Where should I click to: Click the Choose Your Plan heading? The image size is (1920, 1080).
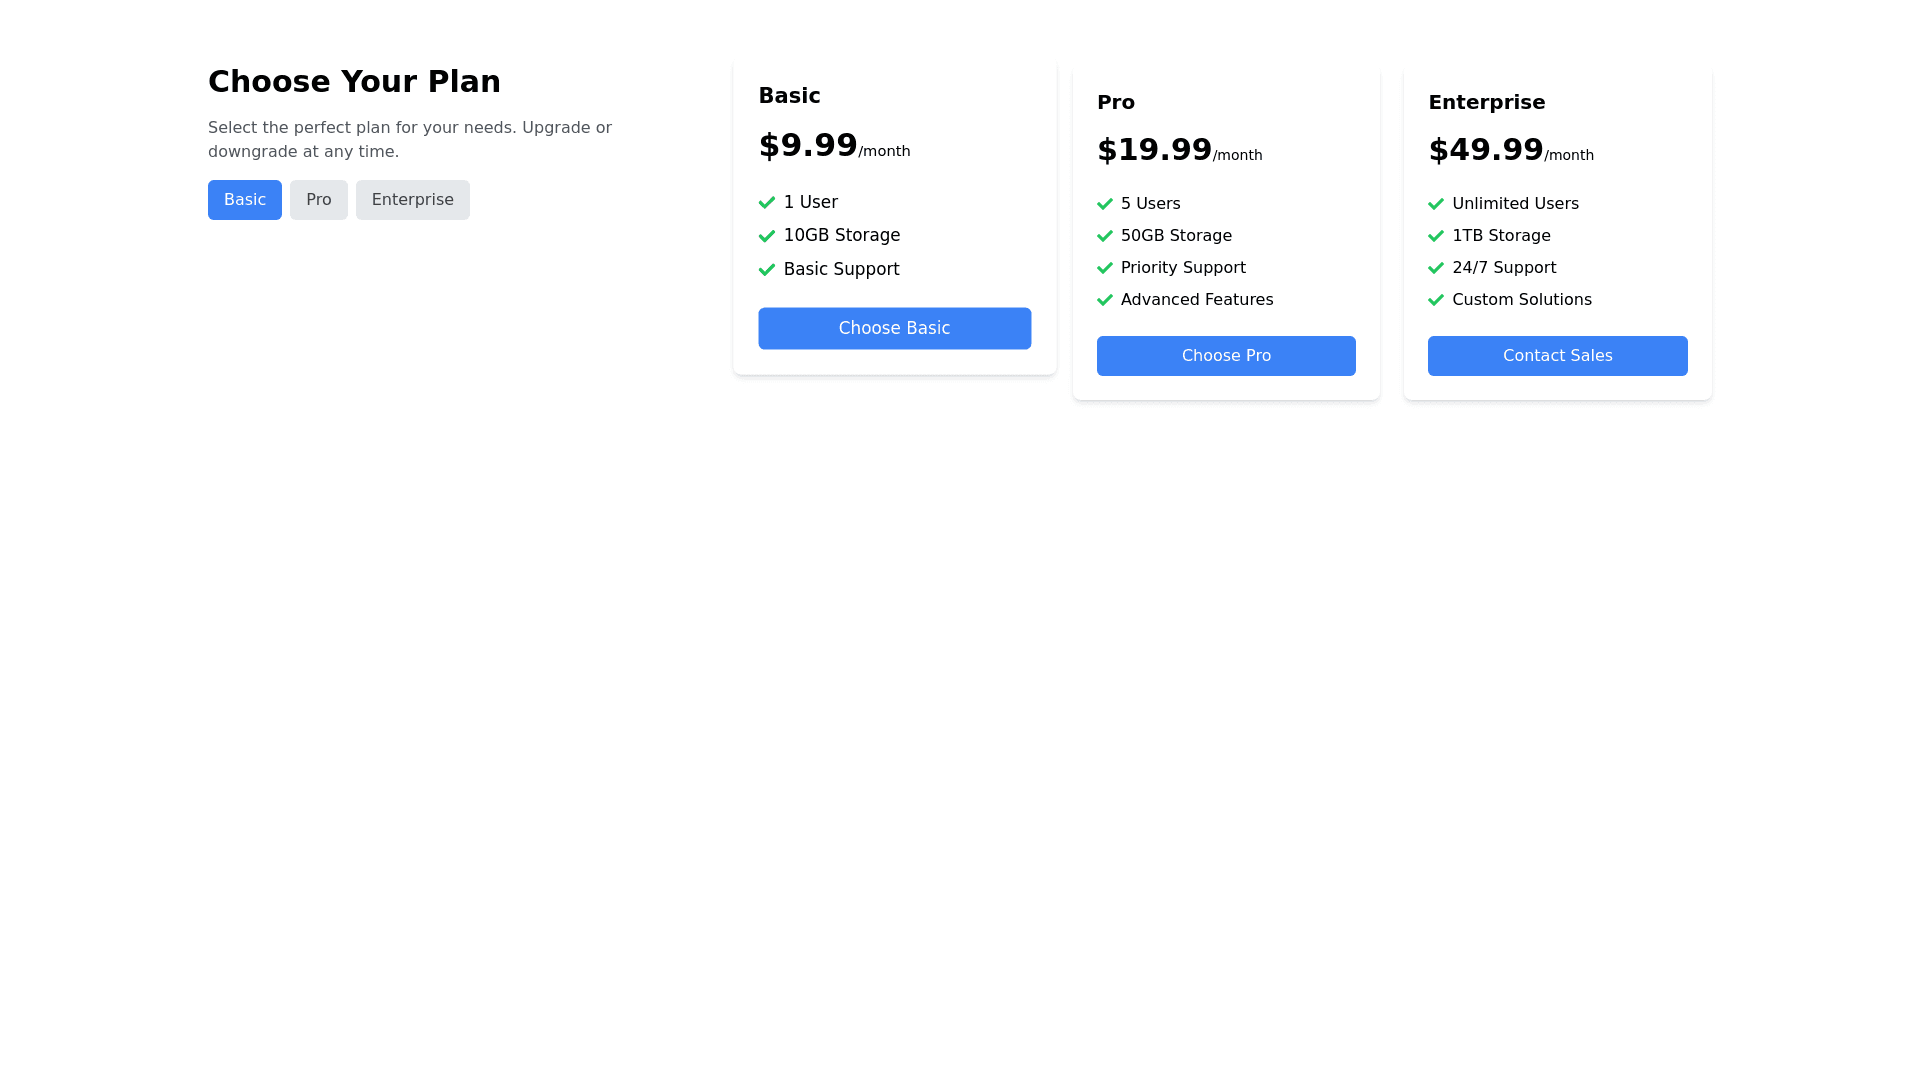tap(354, 81)
